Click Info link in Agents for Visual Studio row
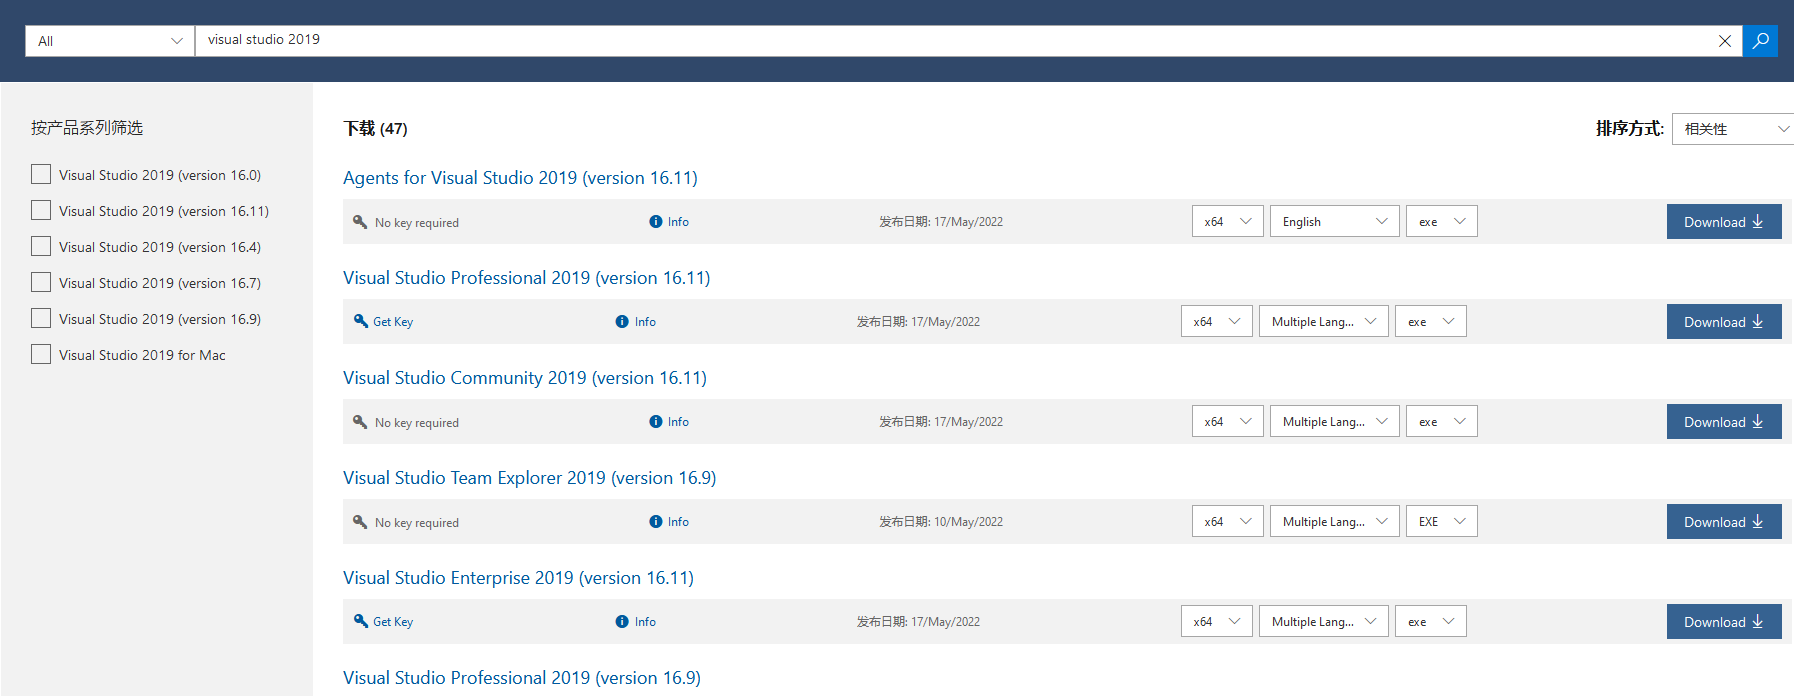 click(678, 222)
